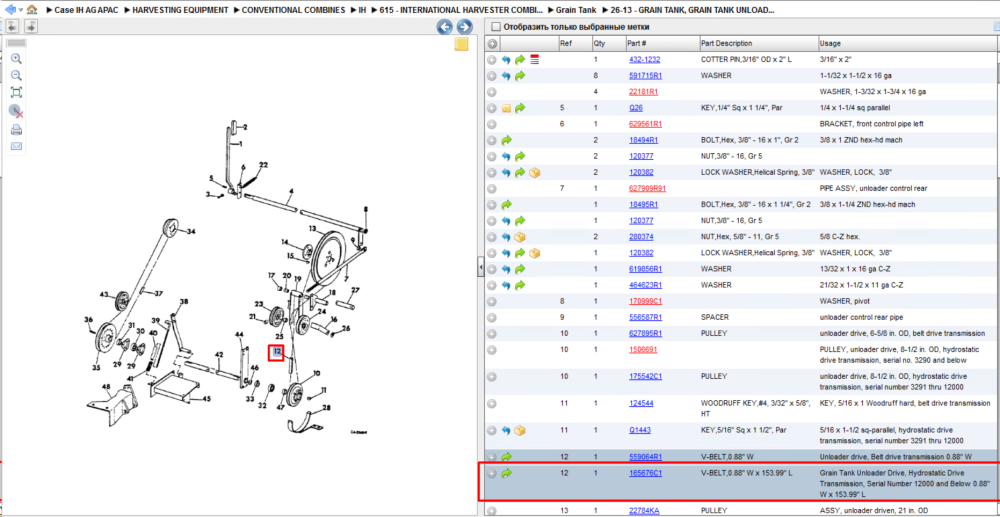Image resolution: width=1000 pixels, height=517 pixels.
Task: Open part link 22784KA
Action: click(643, 511)
